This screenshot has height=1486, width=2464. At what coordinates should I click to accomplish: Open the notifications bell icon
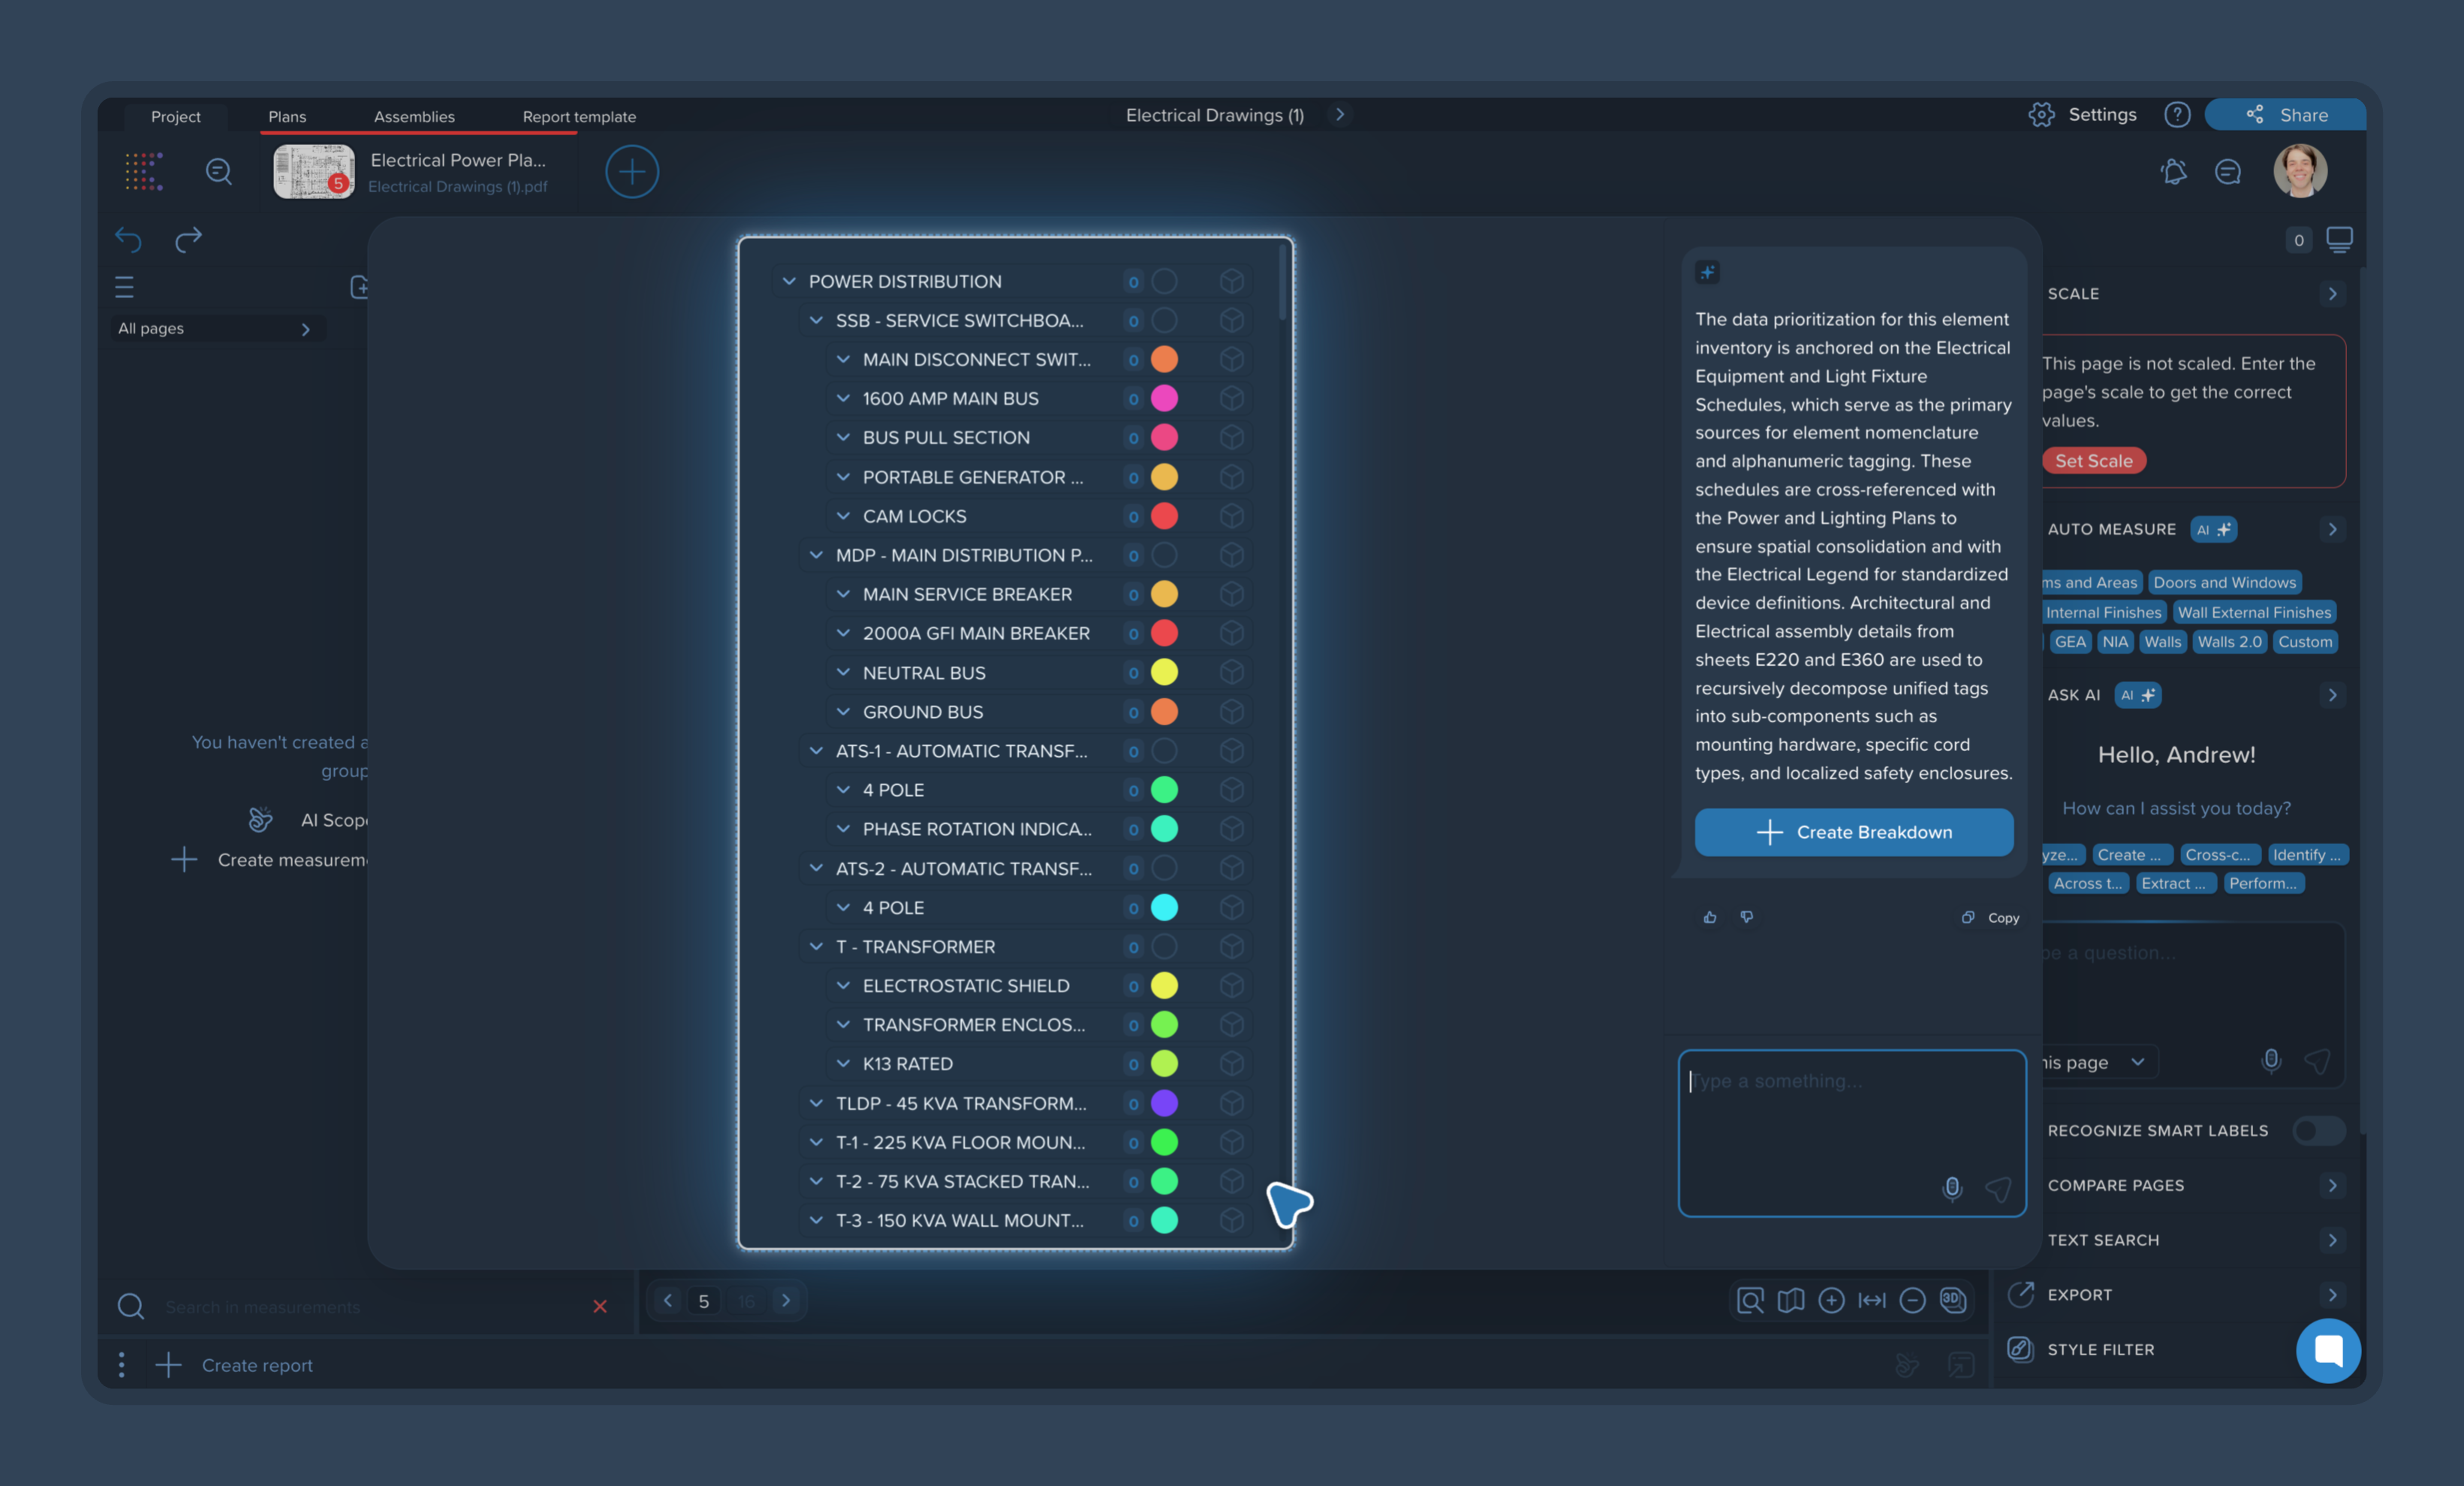click(x=2173, y=172)
